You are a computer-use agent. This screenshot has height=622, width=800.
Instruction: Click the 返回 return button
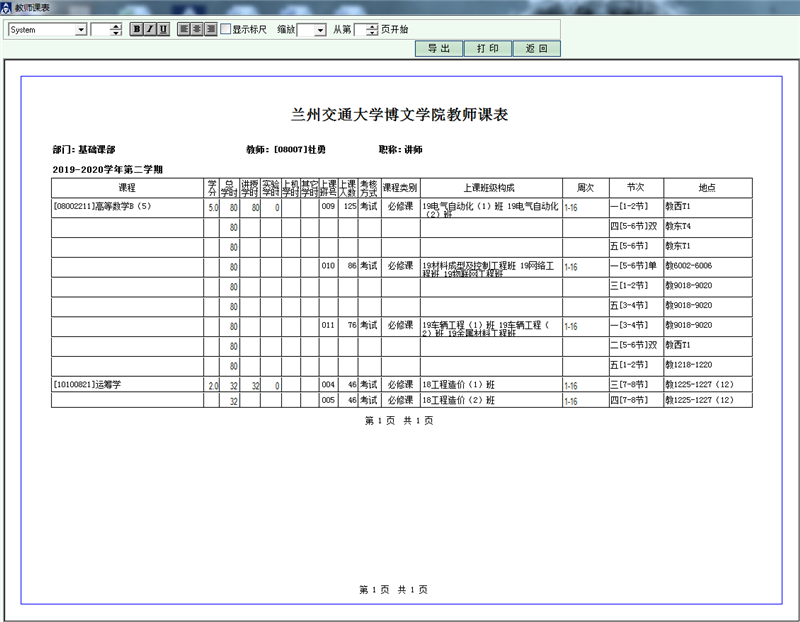pyautogui.click(x=536, y=48)
